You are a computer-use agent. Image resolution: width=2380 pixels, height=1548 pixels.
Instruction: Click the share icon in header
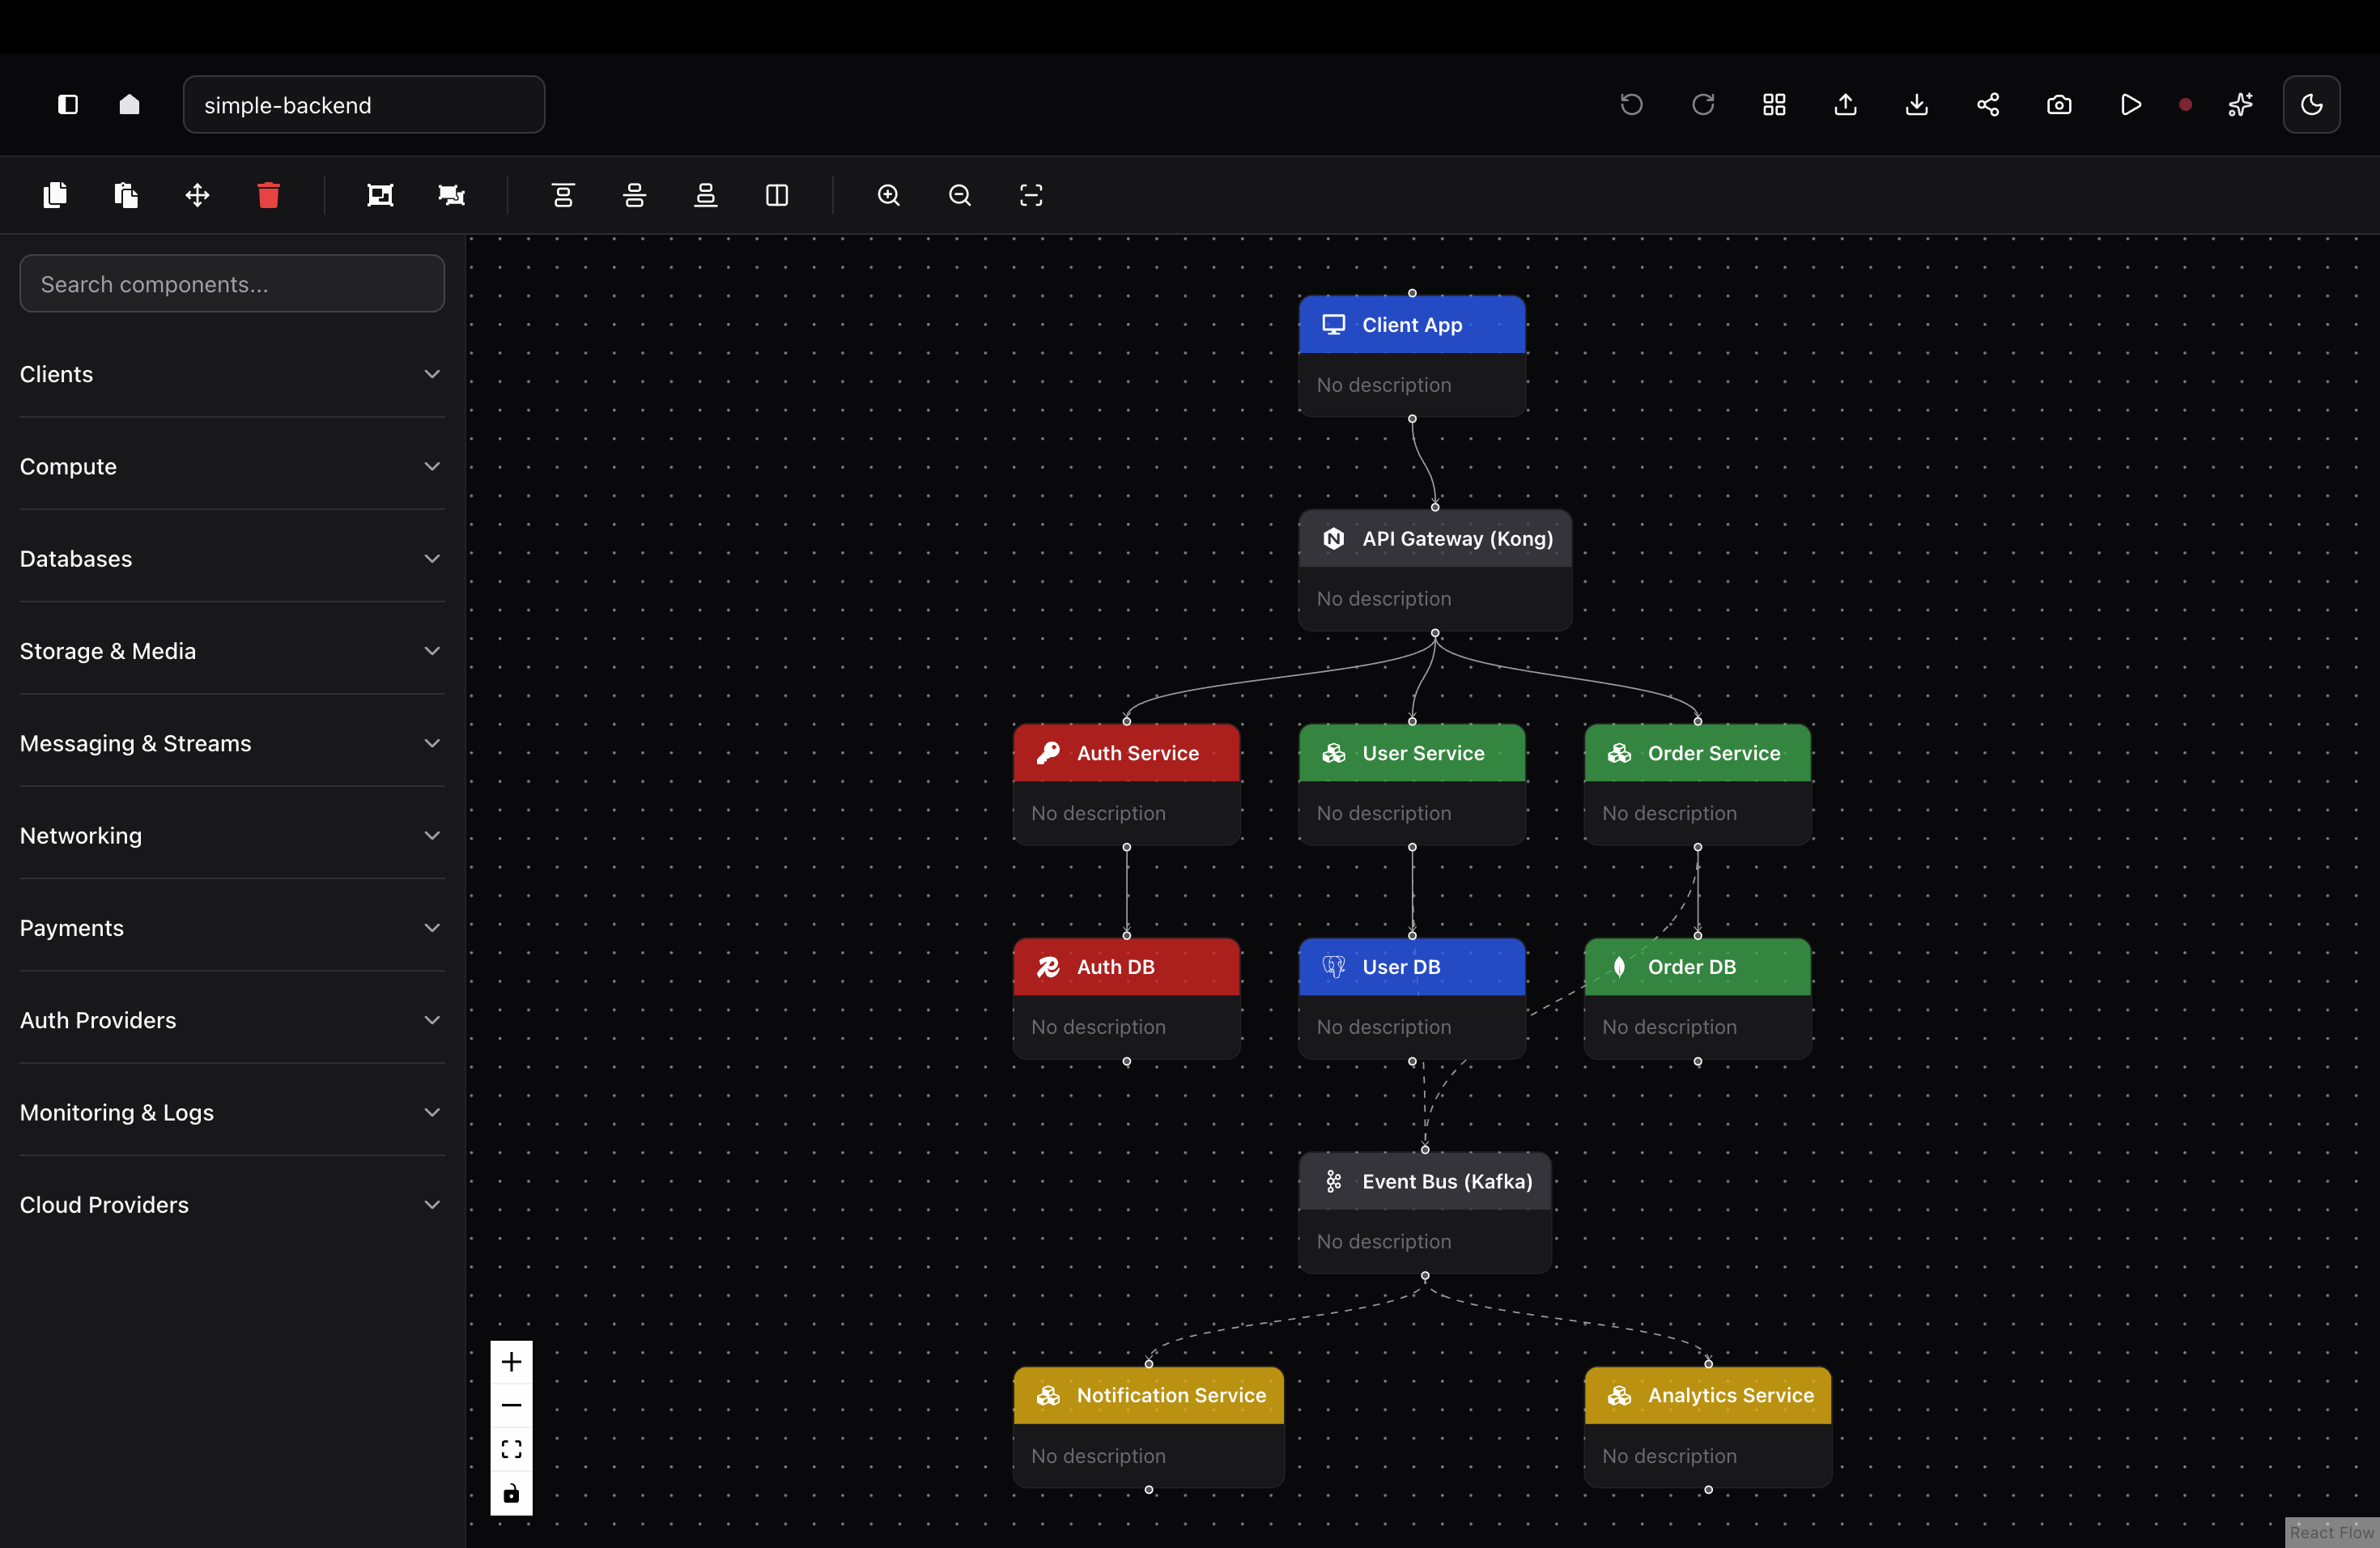click(x=1988, y=105)
